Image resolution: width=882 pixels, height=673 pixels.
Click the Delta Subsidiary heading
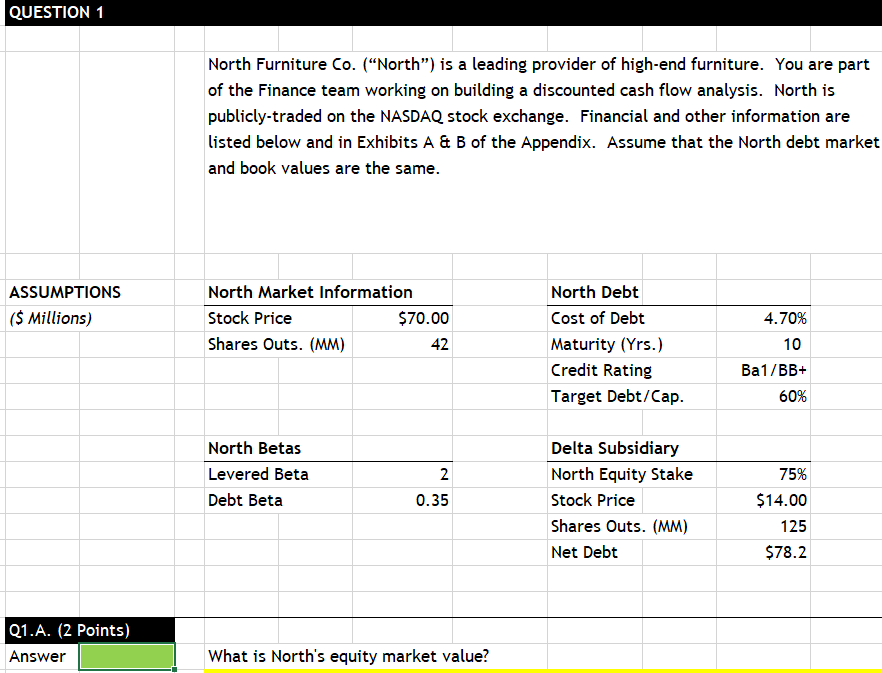coord(615,448)
